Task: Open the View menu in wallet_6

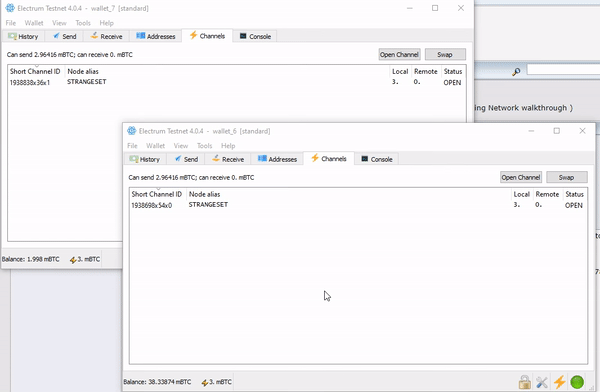Action: tap(181, 146)
